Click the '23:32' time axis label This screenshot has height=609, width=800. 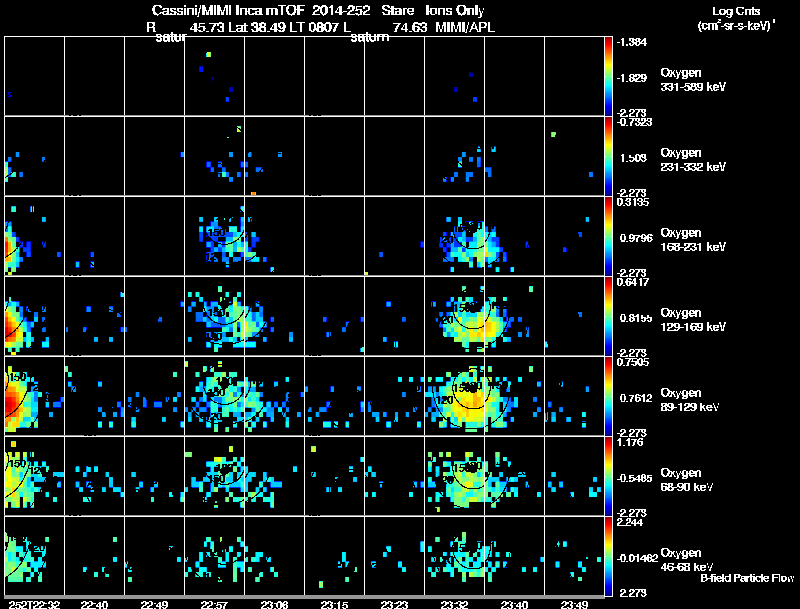pyautogui.click(x=454, y=604)
